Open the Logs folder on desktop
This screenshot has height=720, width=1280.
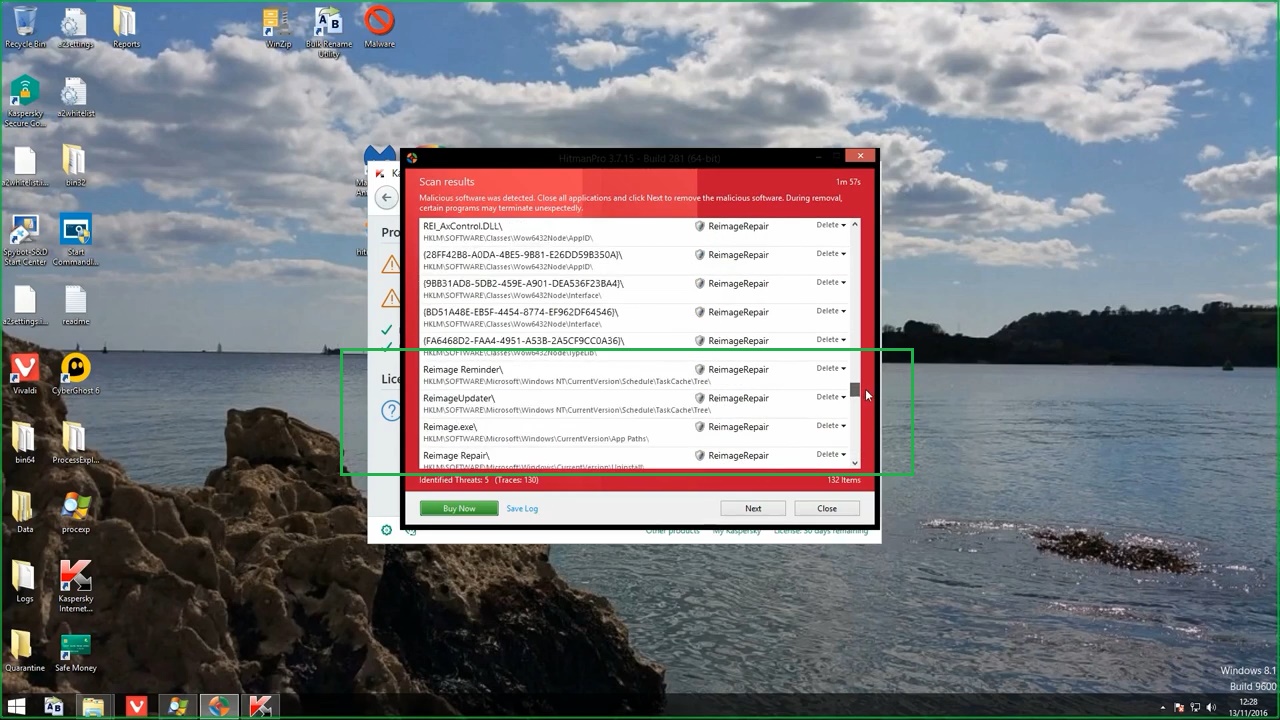pos(25,581)
